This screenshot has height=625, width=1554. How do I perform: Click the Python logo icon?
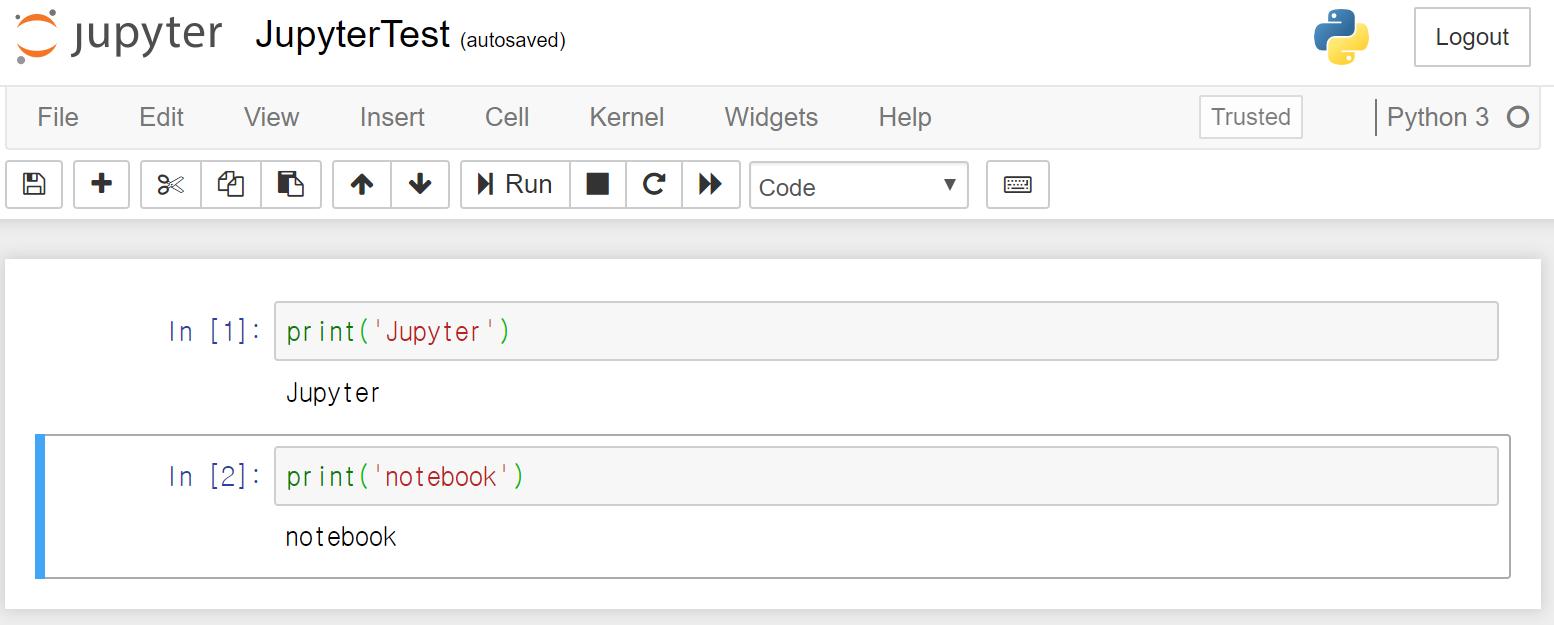[x=1341, y=37]
